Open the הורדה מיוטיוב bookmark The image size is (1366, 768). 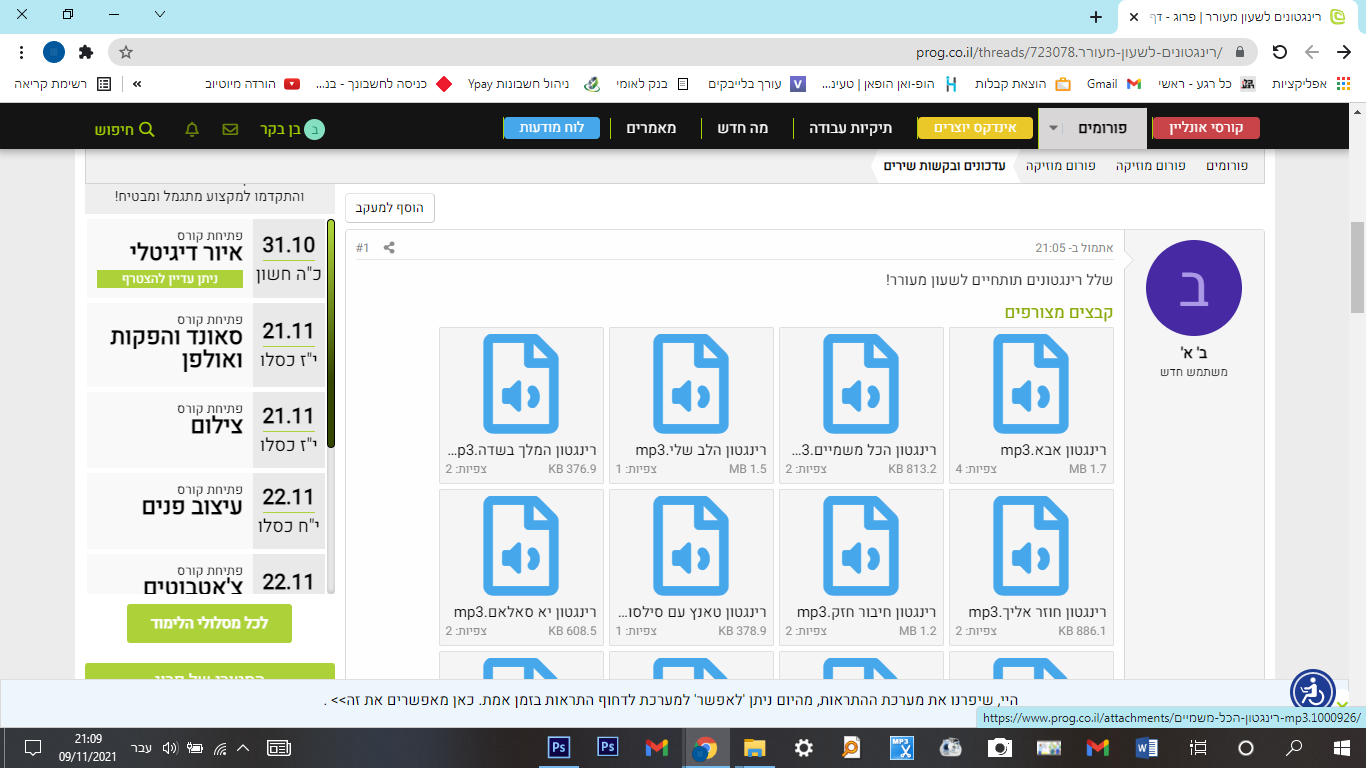tap(252, 84)
